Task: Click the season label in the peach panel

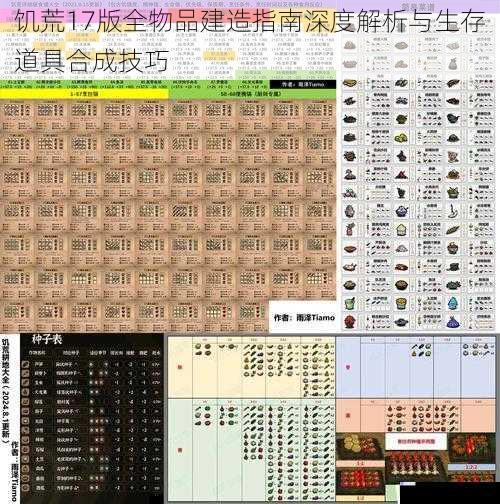Action: point(348,416)
